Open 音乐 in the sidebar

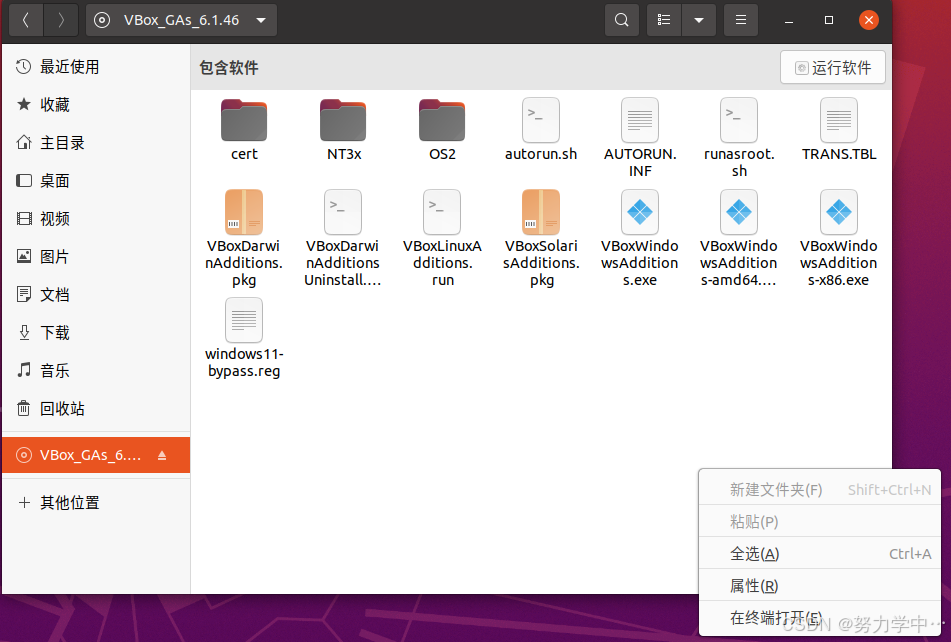point(96,370)
